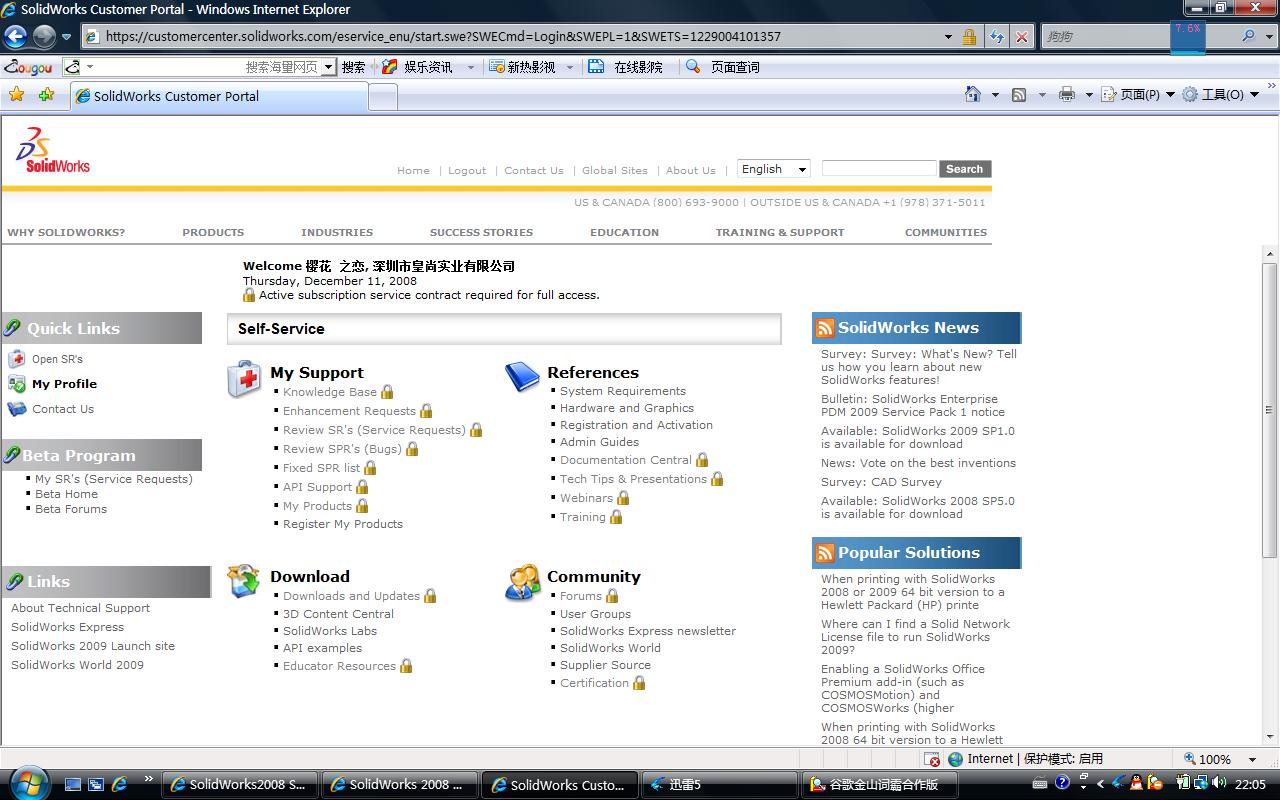Open the Knowledge Base link
1280x800 pixels.
pyautogui.click(x=330, y=392)
